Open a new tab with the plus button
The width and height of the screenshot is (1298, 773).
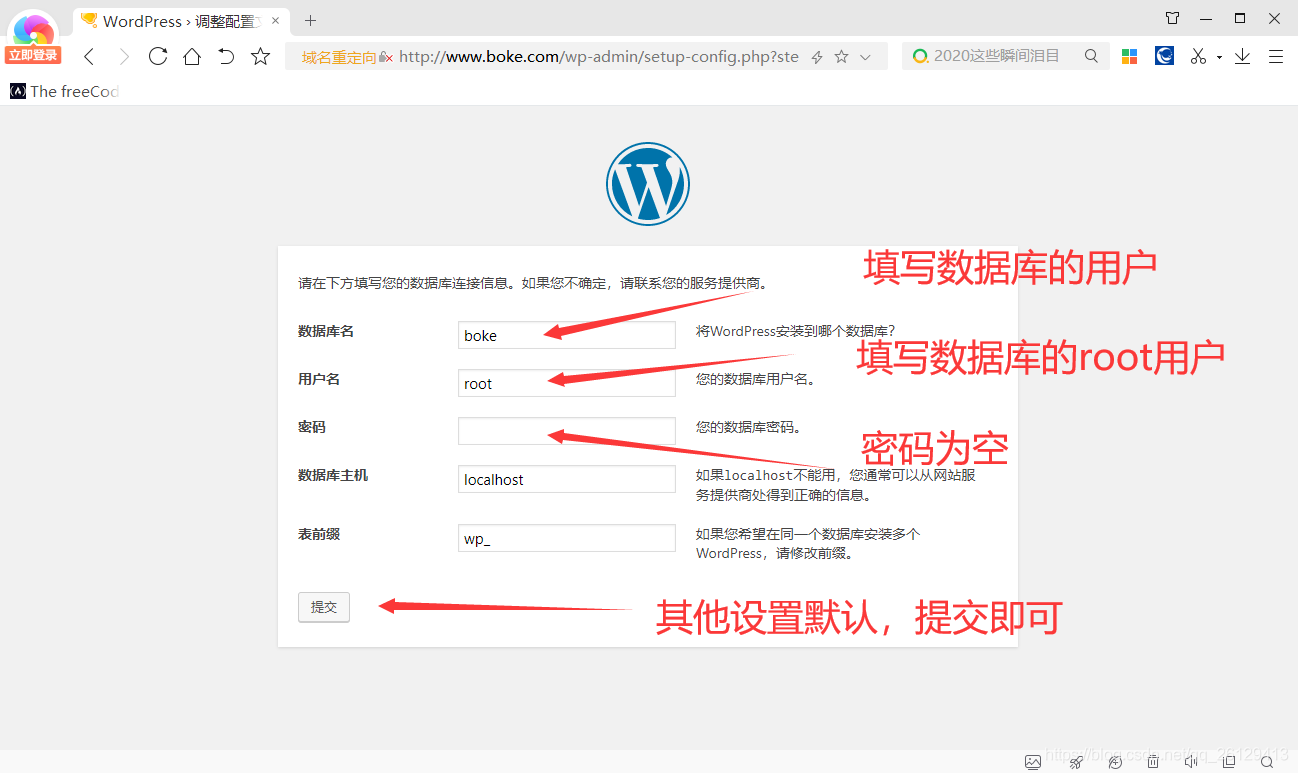click(310, 20)
